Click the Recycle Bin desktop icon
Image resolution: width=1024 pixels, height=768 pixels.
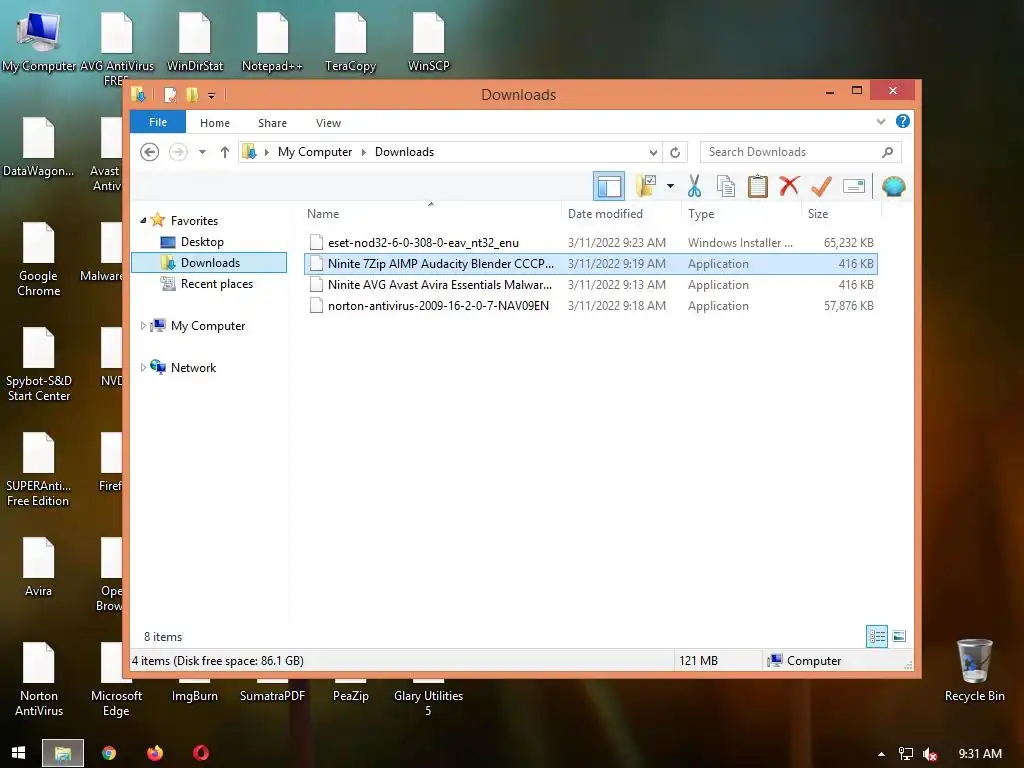pos(974,671)
